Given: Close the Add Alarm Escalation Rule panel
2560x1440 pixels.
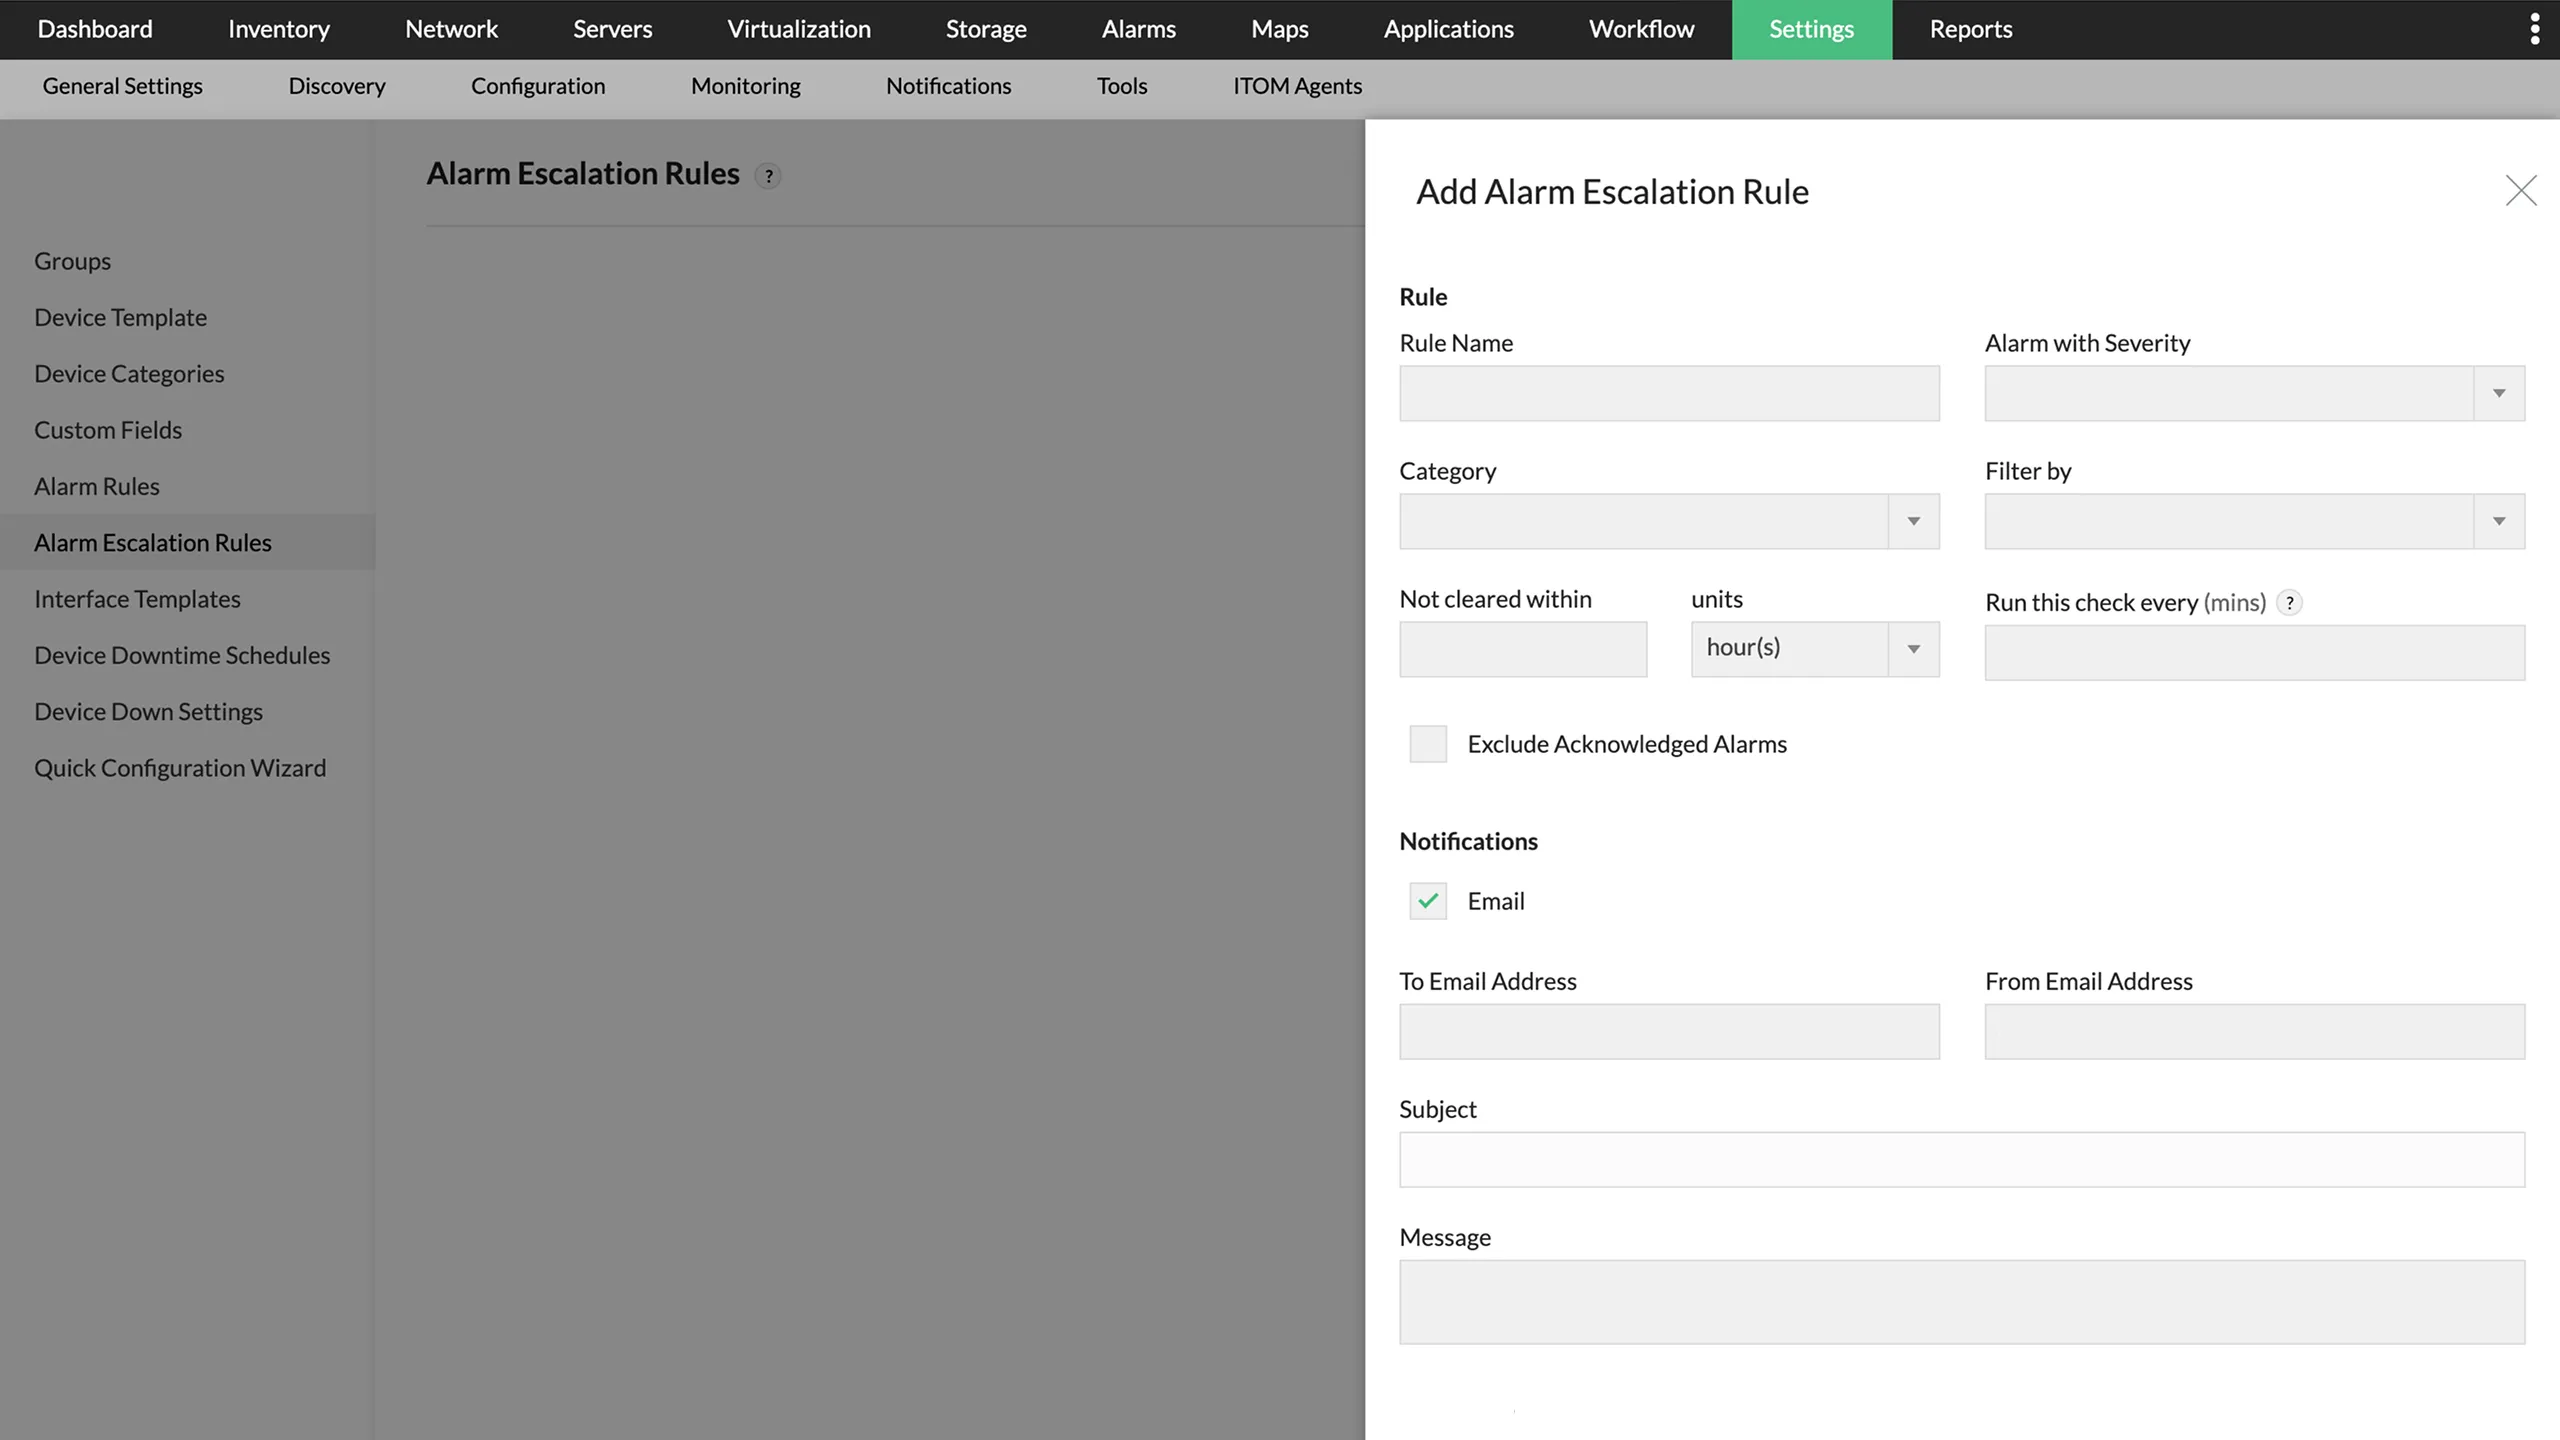Looking at the screenshot, I should coord(2521,190).
